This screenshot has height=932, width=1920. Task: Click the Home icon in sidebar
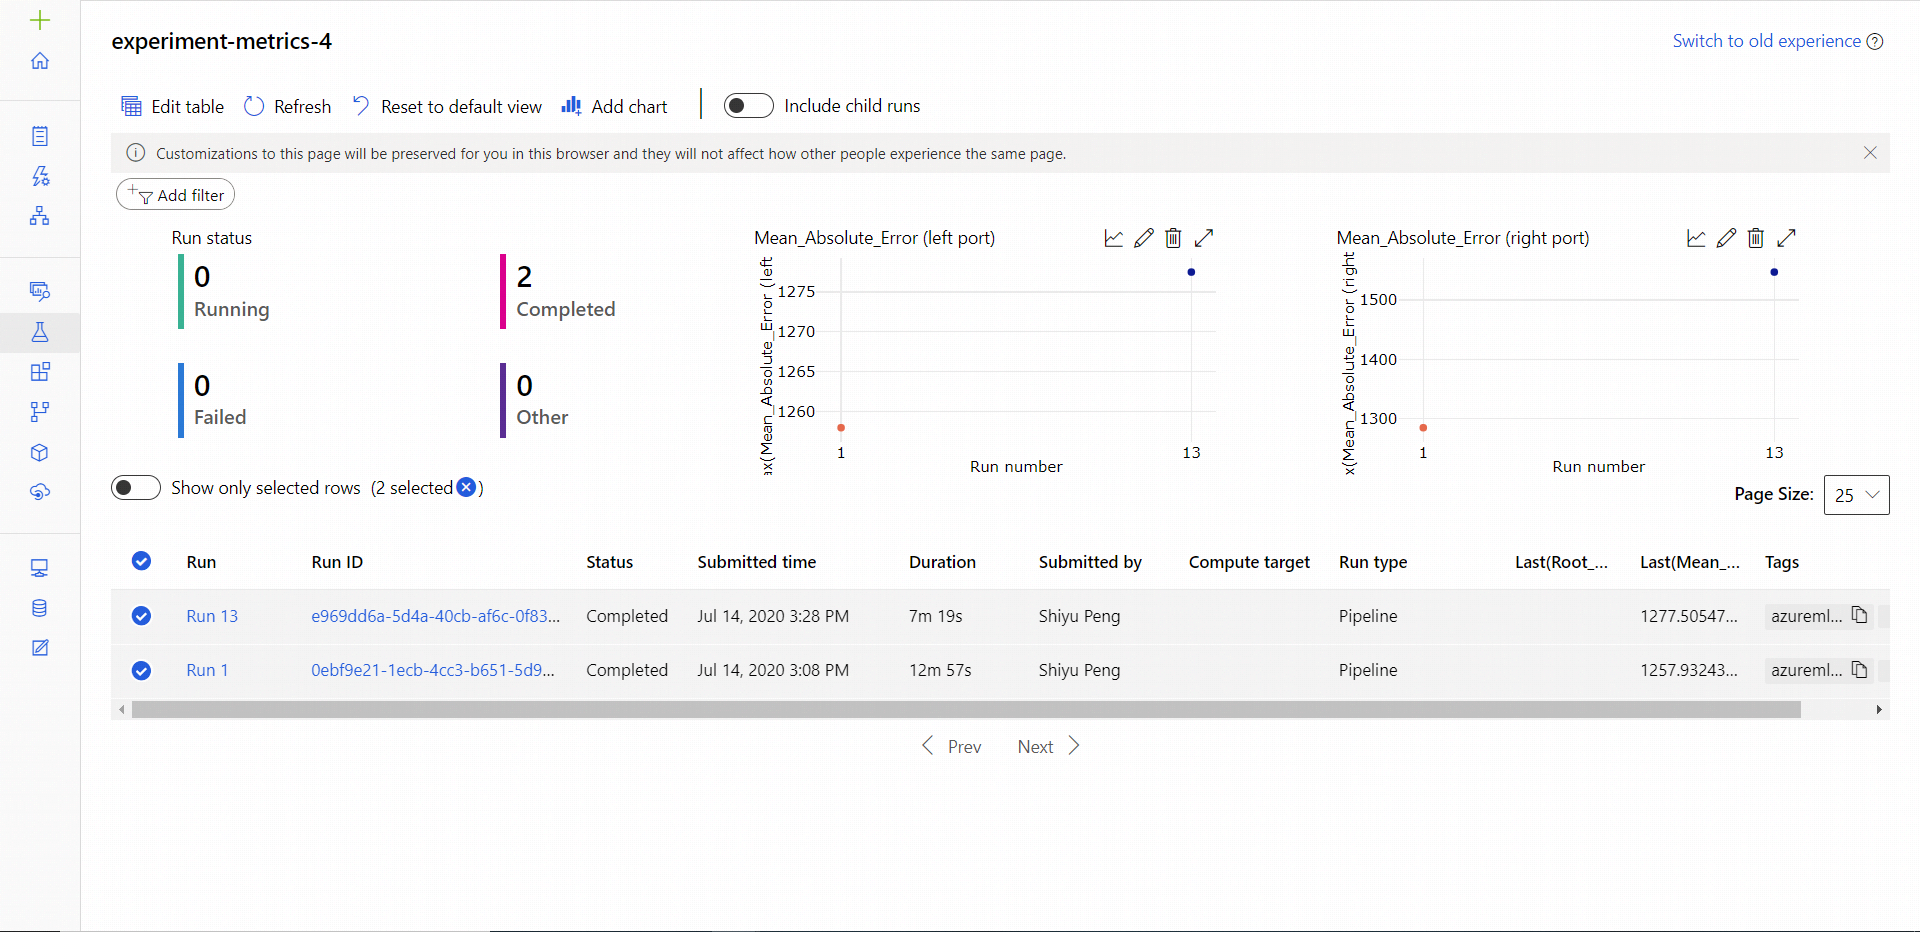[x=40, y=61]
